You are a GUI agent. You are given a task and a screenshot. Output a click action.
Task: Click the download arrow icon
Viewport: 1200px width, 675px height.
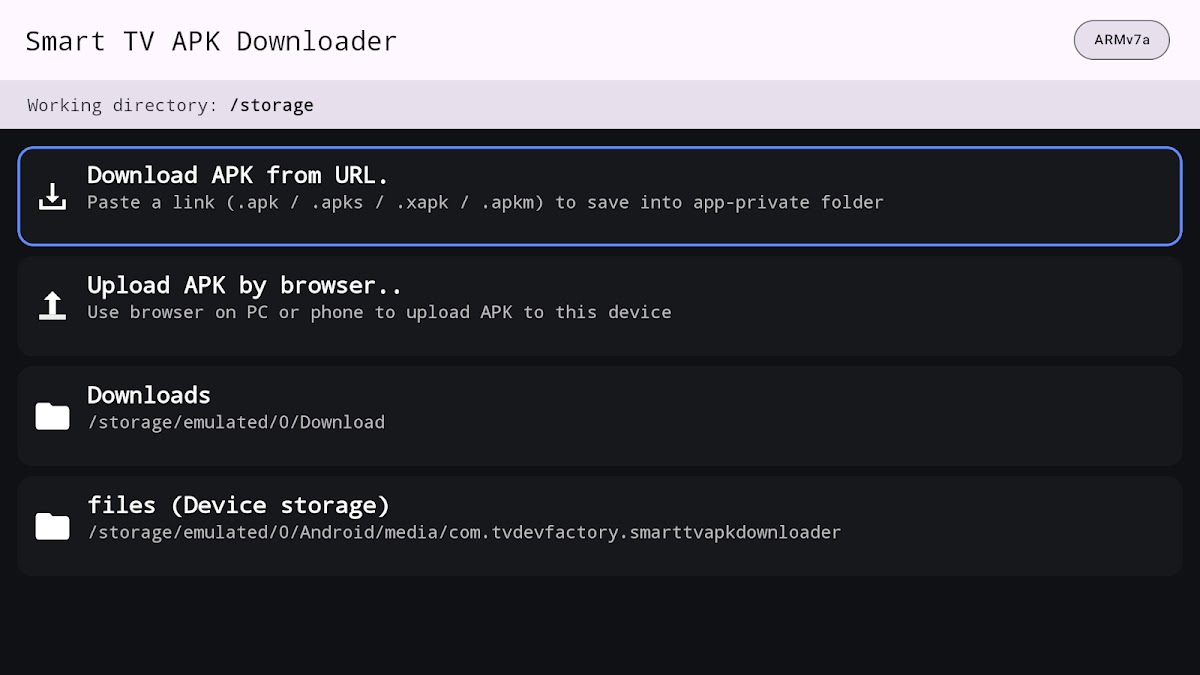click(x=52, y=196)
